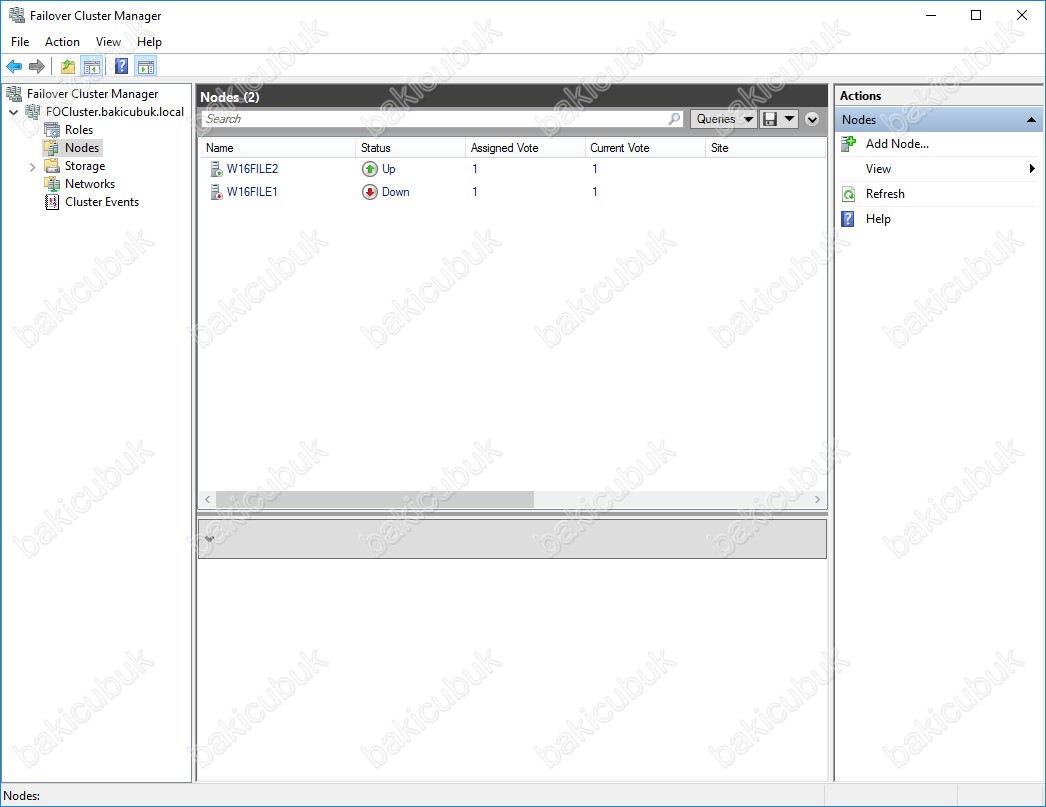Click the search magnifier icon
This screenshot has height=807, width=1046.
[674, 119]
